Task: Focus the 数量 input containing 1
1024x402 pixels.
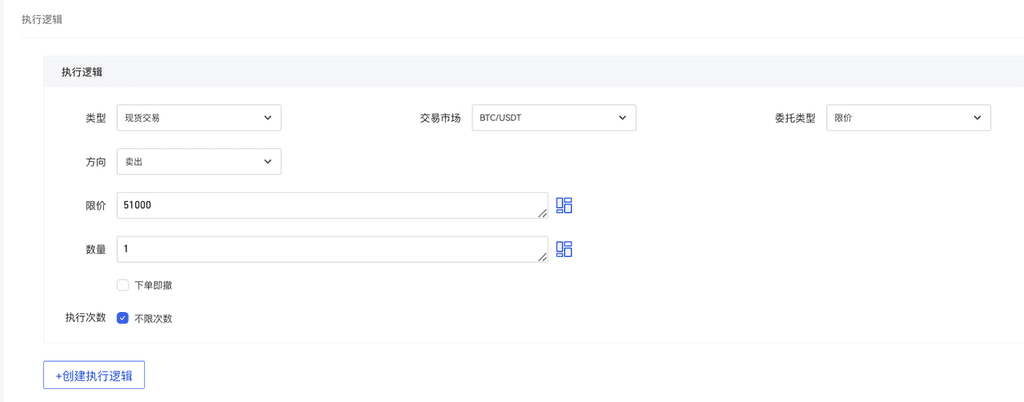Action: click(x=330, y=249)
